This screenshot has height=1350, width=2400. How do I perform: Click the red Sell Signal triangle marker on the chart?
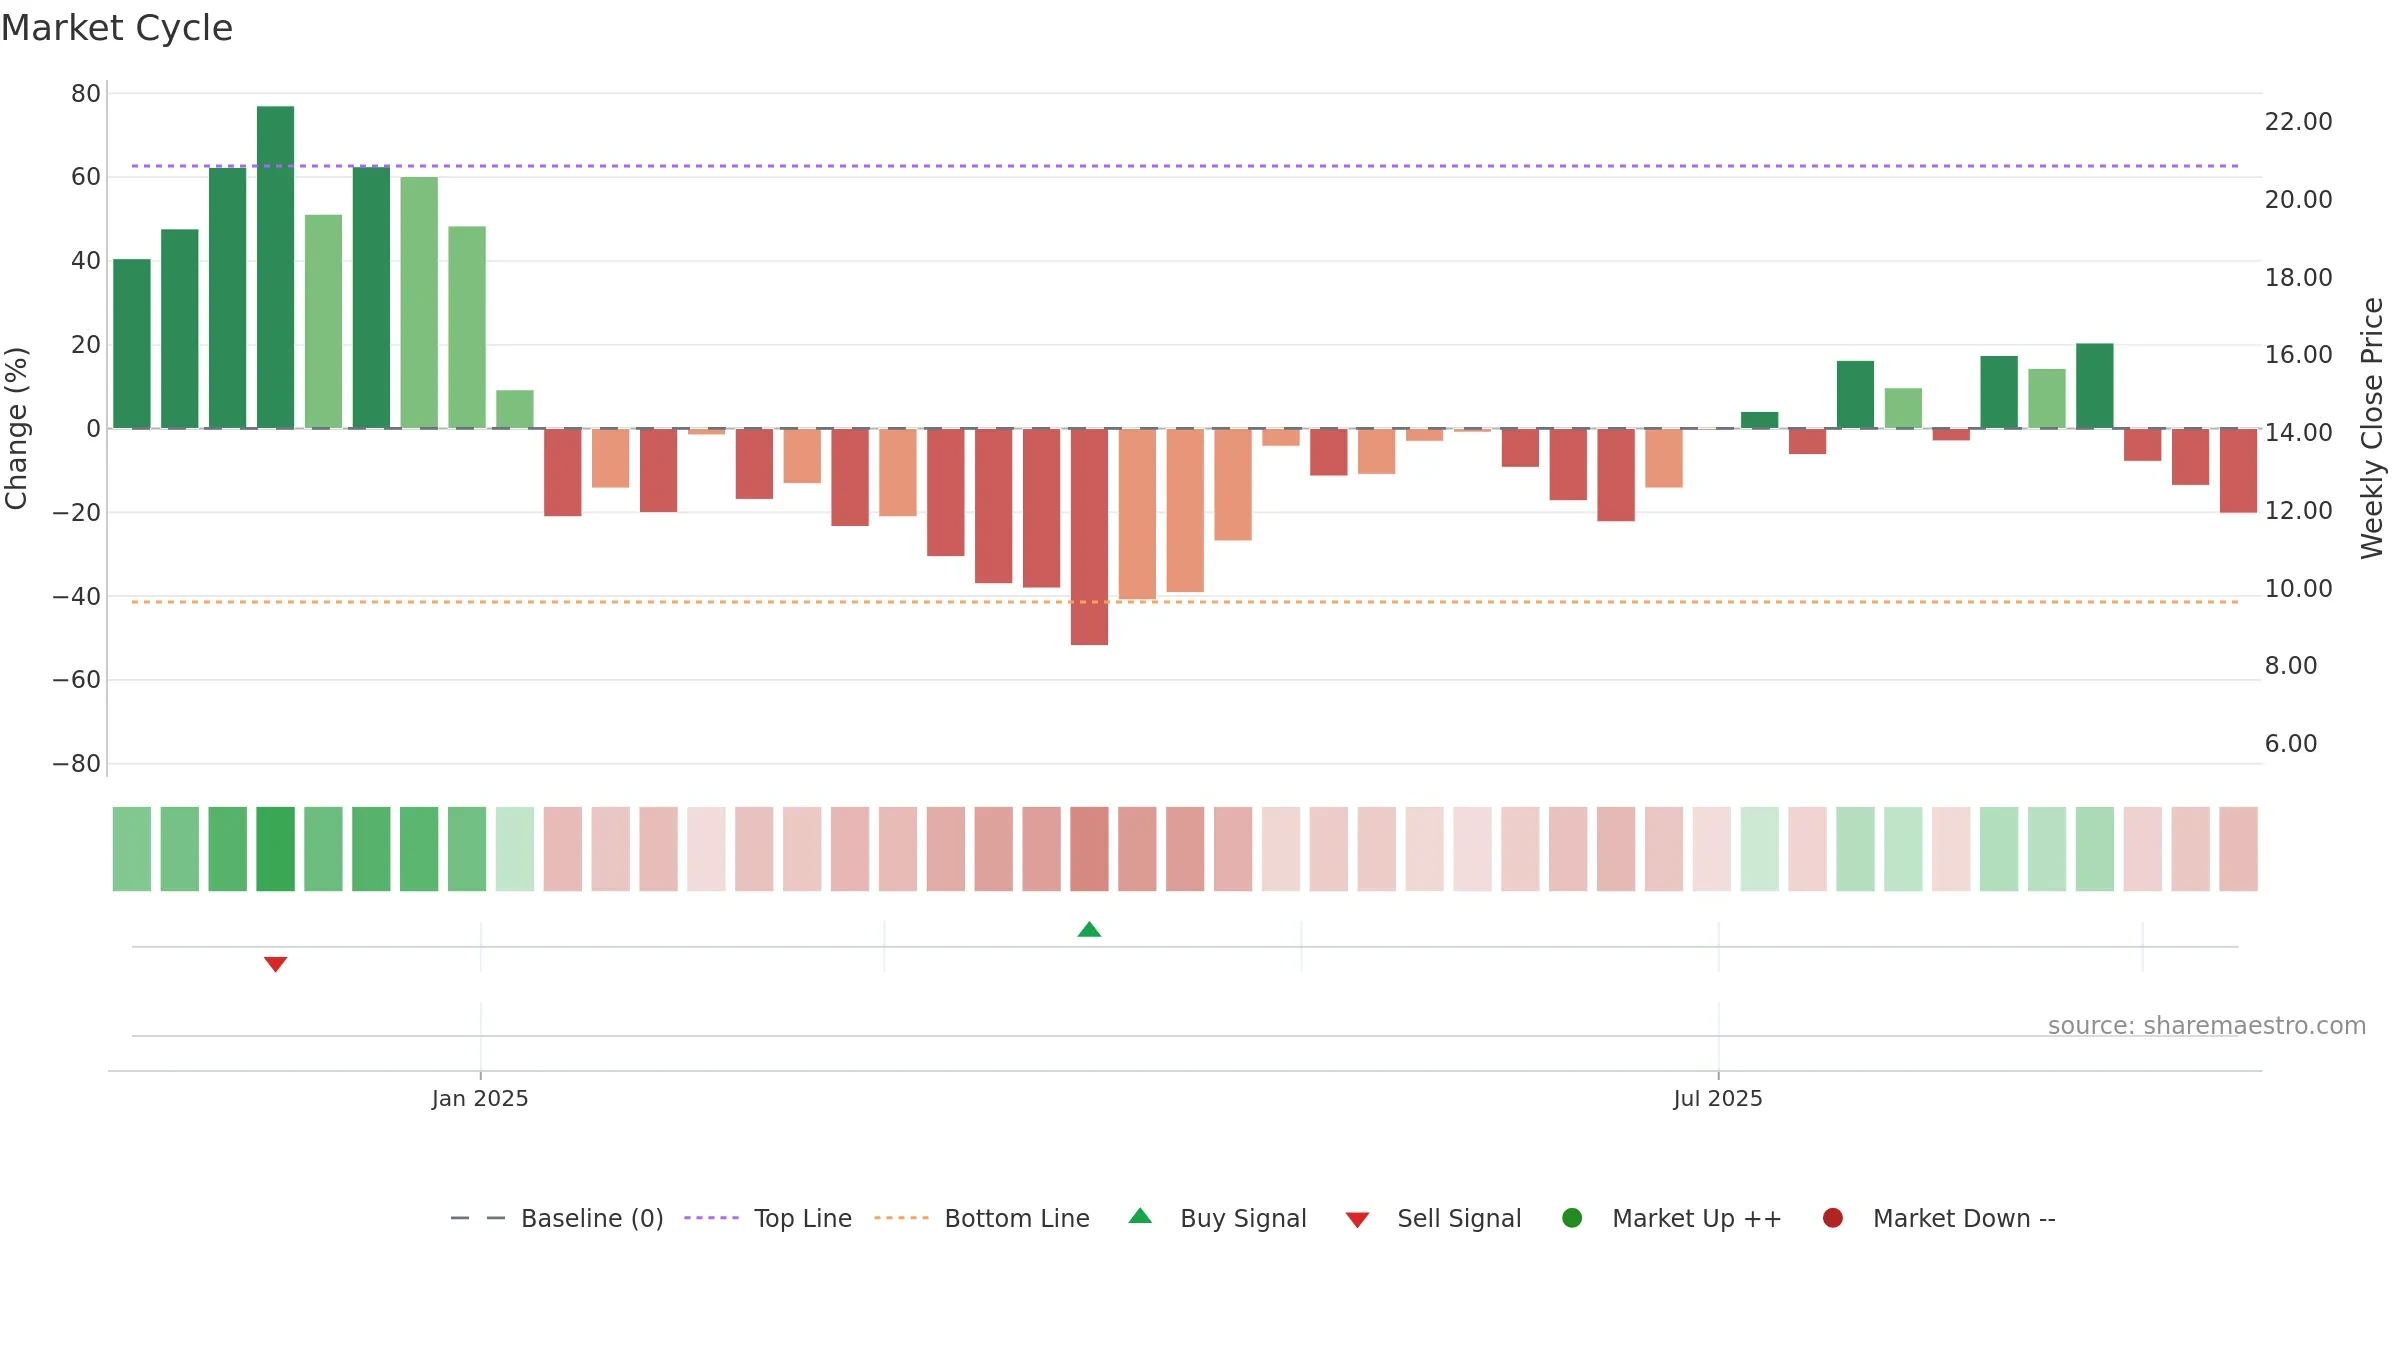276,964
